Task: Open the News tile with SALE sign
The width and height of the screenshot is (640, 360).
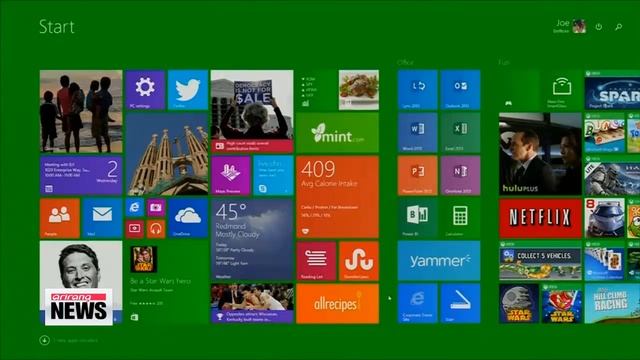Action: [x=252, y=111]
